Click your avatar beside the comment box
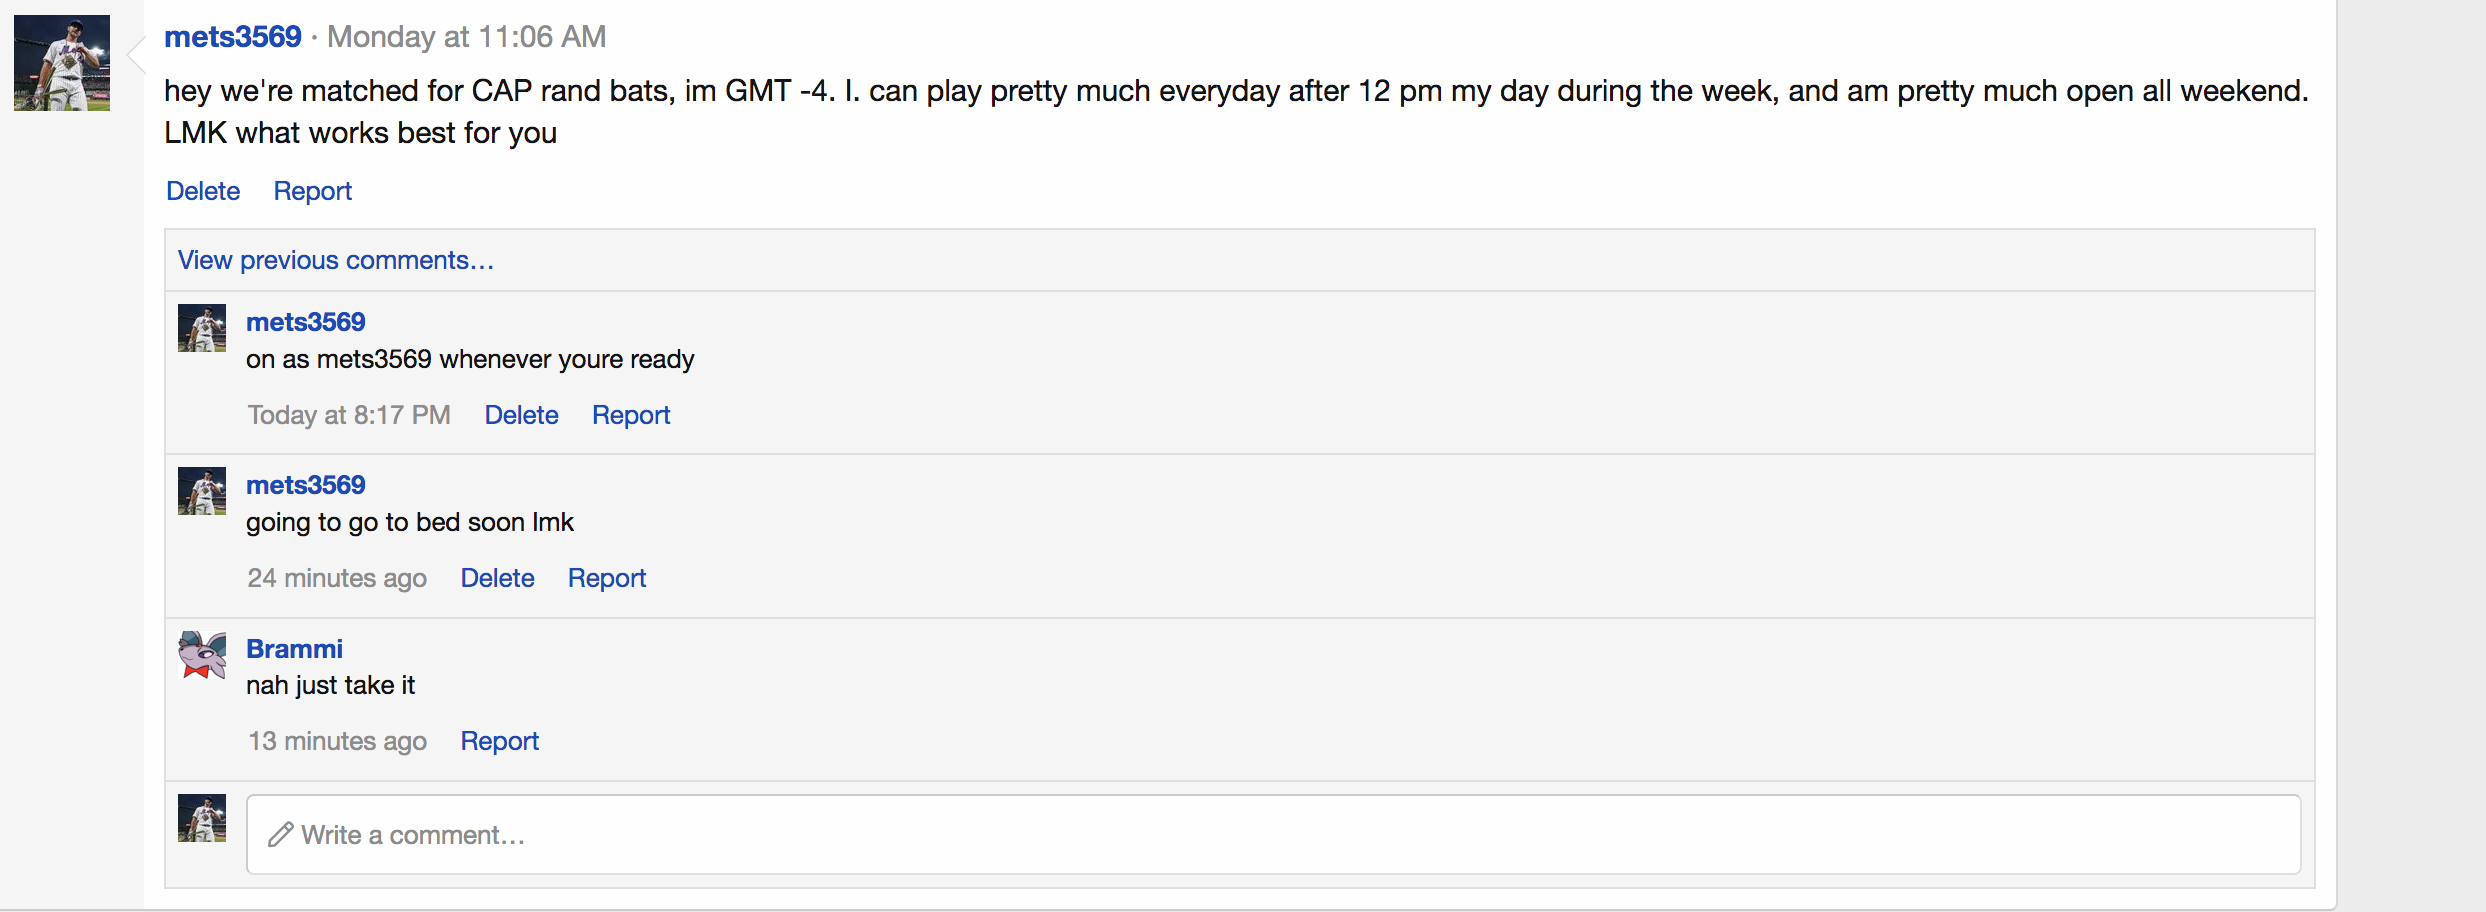This screenshot has height=912, width=2486. point(202,818)
